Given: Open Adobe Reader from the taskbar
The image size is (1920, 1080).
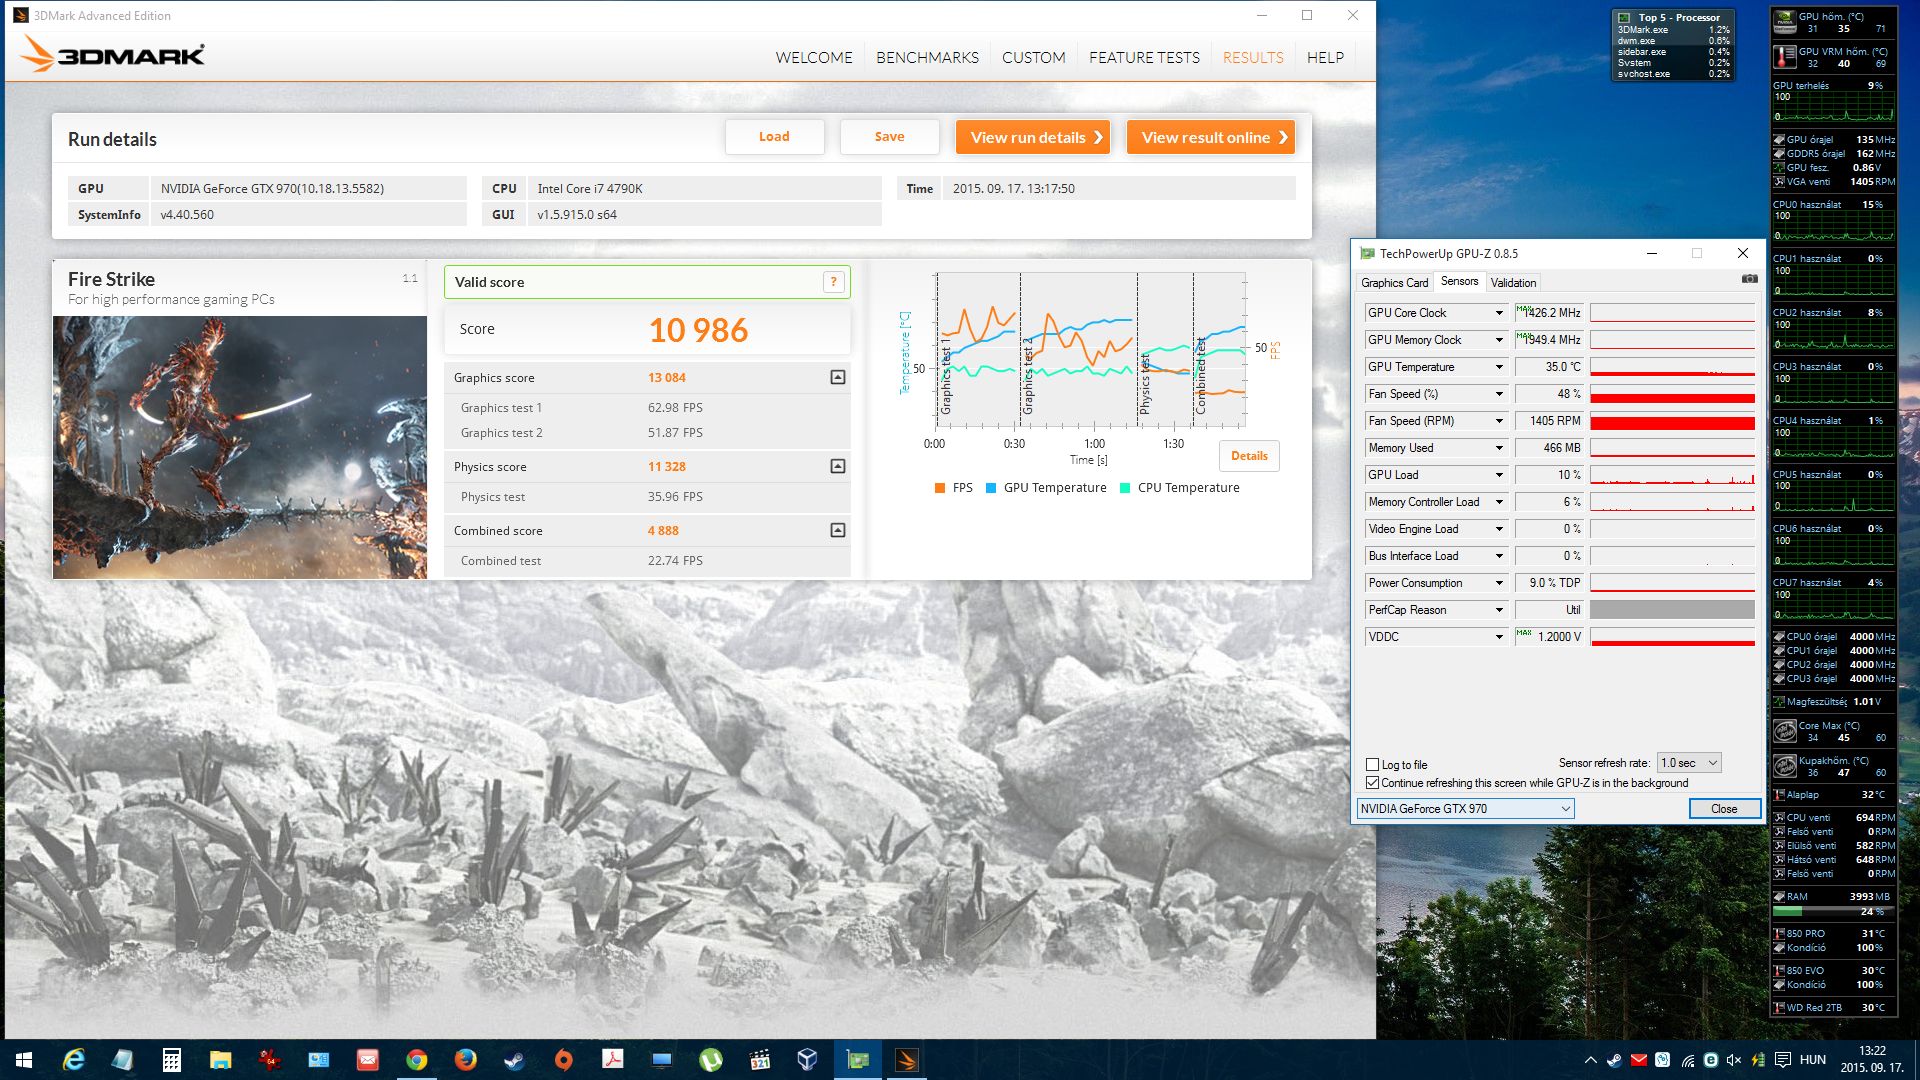Looking at the screenshot, I should tap(612, 1060).
